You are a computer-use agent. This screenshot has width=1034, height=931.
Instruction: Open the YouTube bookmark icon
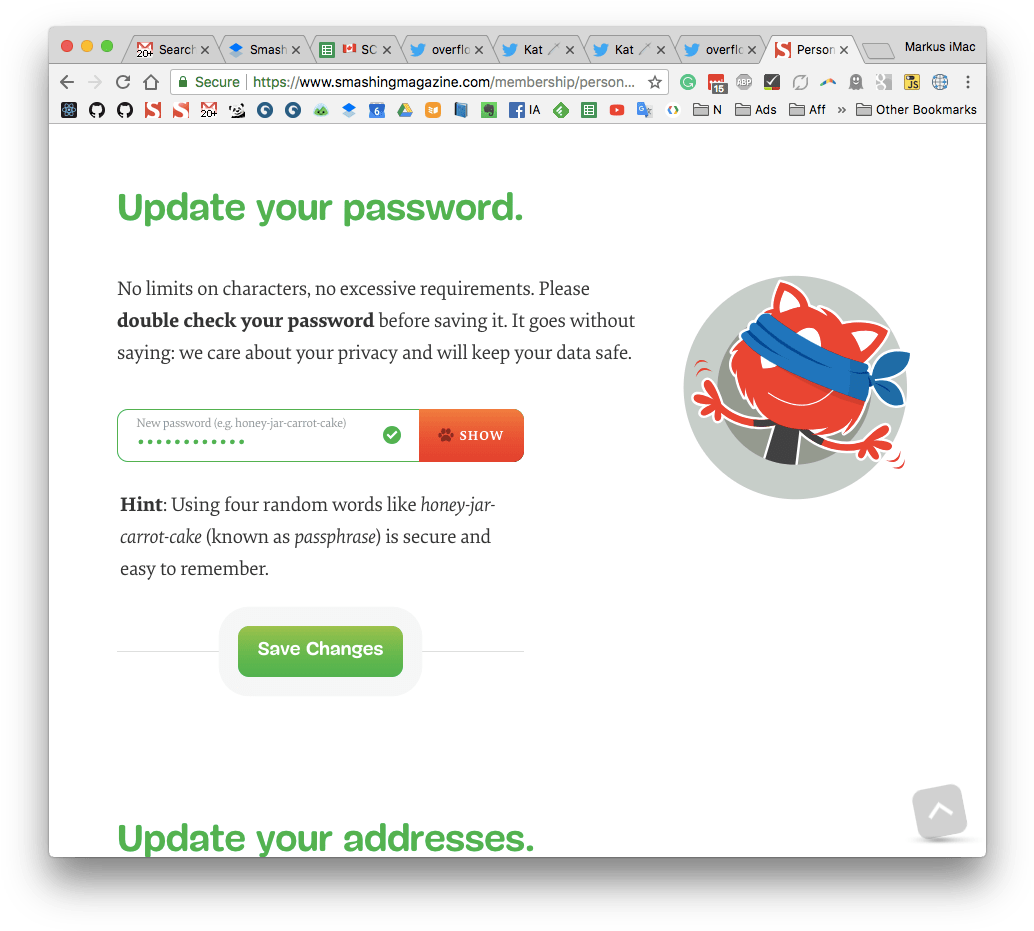[617, 110]
